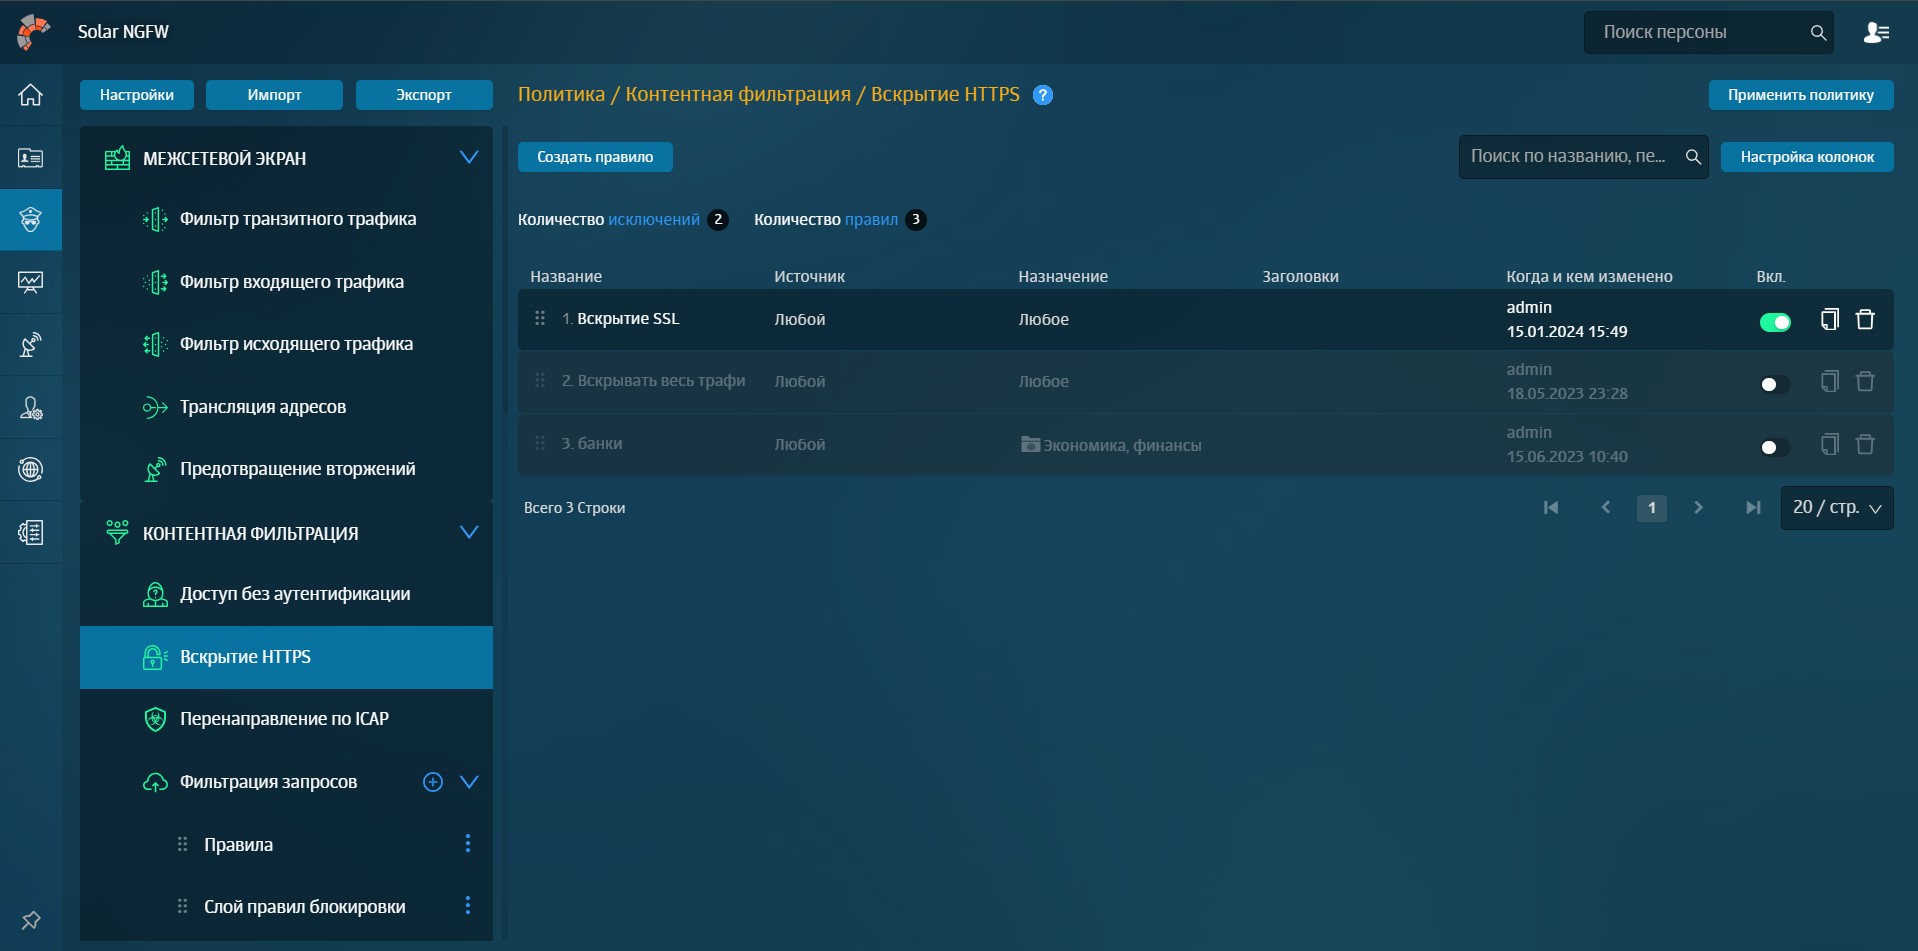Click the Название column header
The width and height of the screenshot is (1918, 951).
pyautogui.click(x=566, y=277)
